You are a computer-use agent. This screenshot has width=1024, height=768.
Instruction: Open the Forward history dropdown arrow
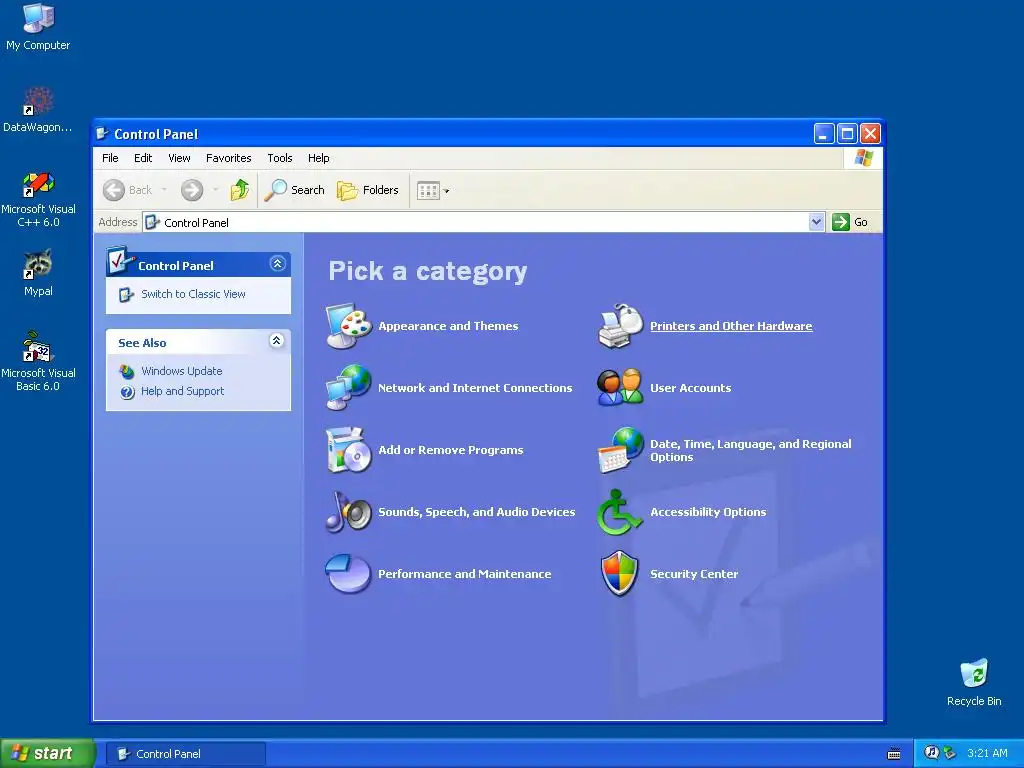215,190
